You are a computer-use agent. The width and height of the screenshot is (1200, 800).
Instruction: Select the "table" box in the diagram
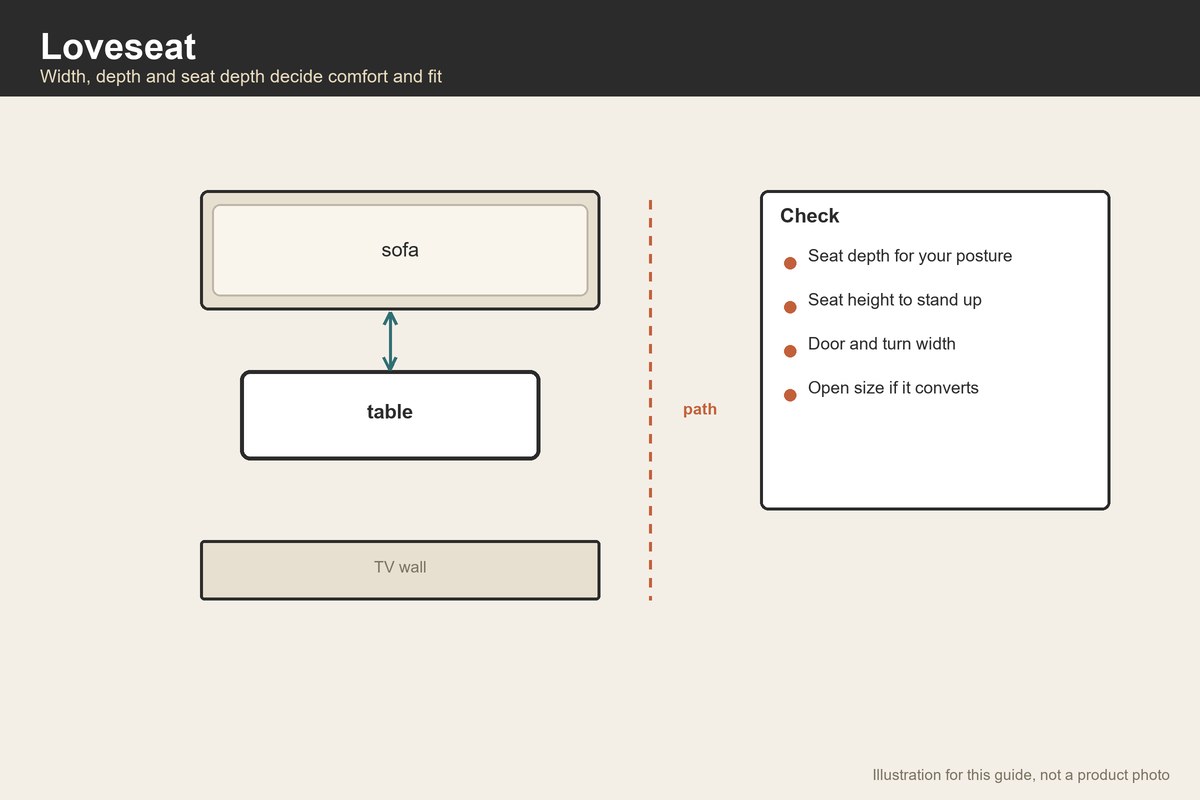pos(390,415)
